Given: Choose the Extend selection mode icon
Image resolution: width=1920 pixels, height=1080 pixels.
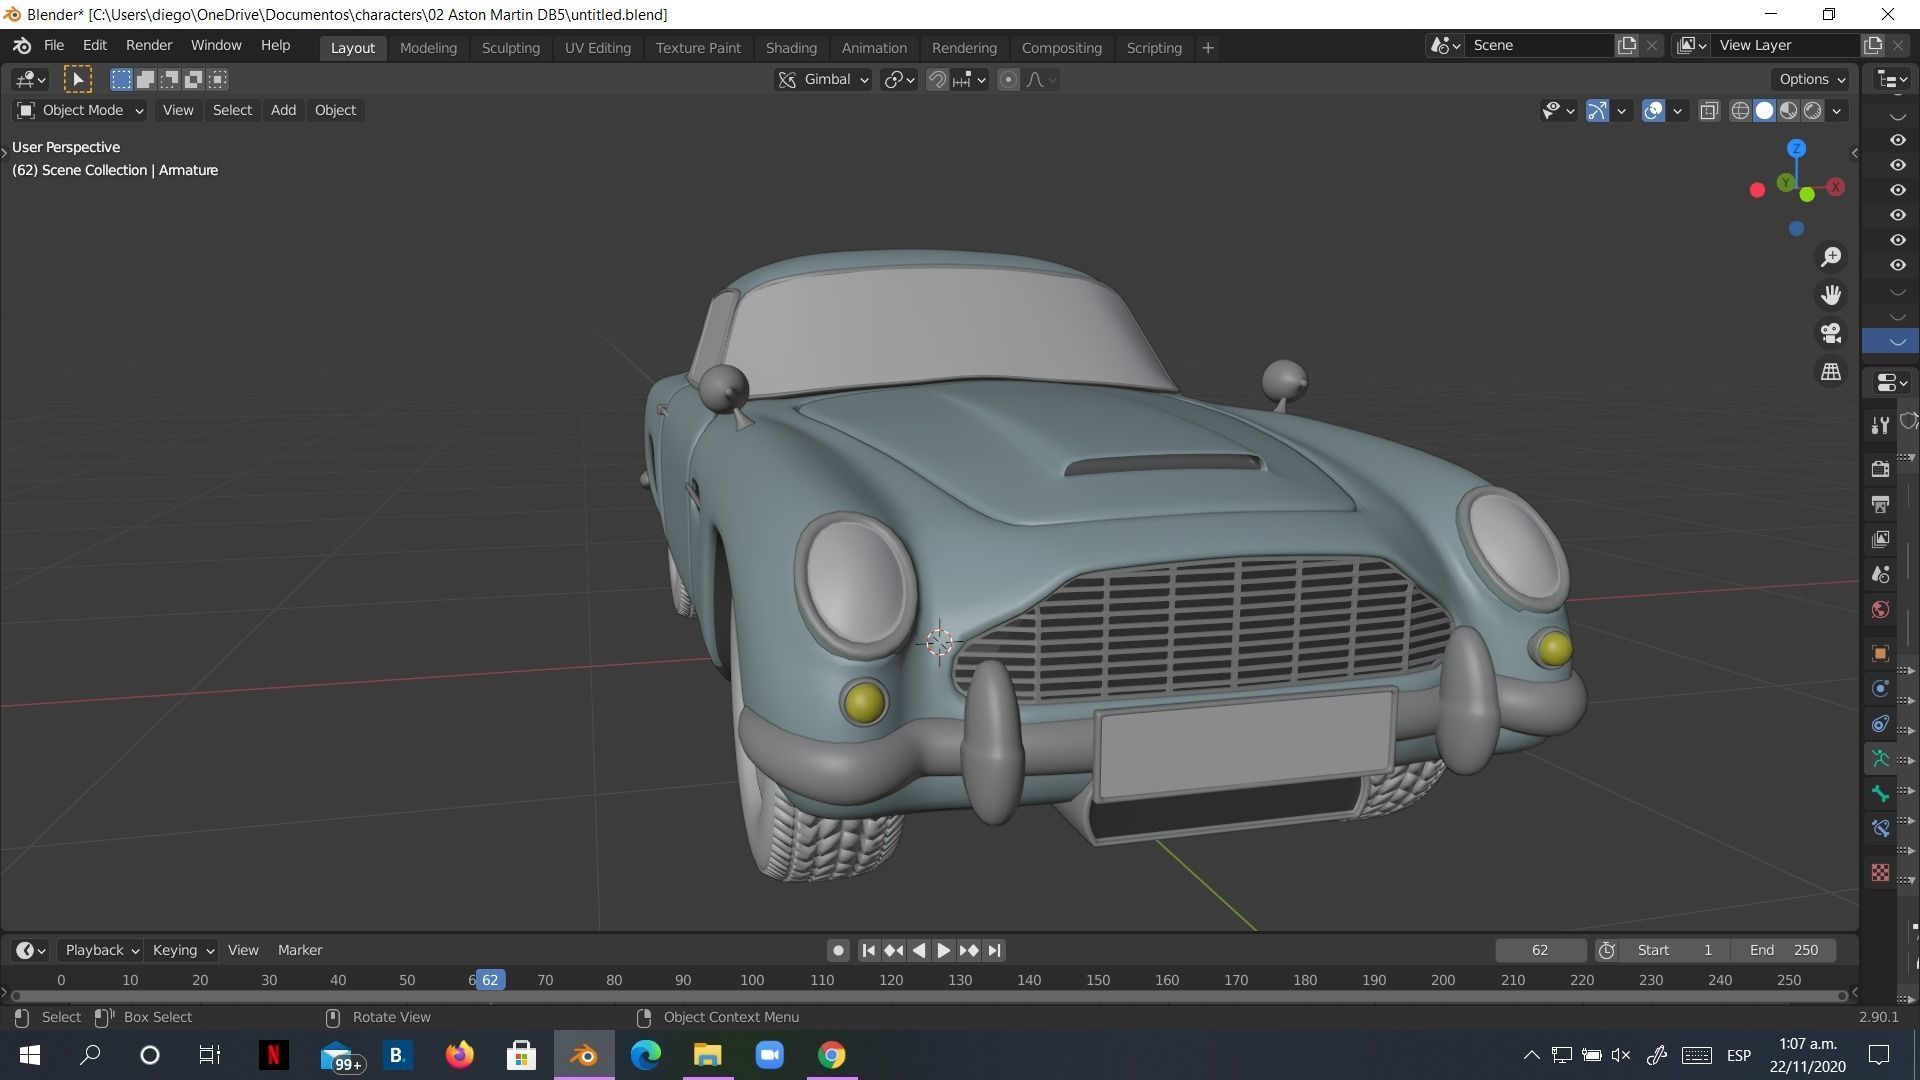Looking at the screenshot, I should (x=145, y=79).
